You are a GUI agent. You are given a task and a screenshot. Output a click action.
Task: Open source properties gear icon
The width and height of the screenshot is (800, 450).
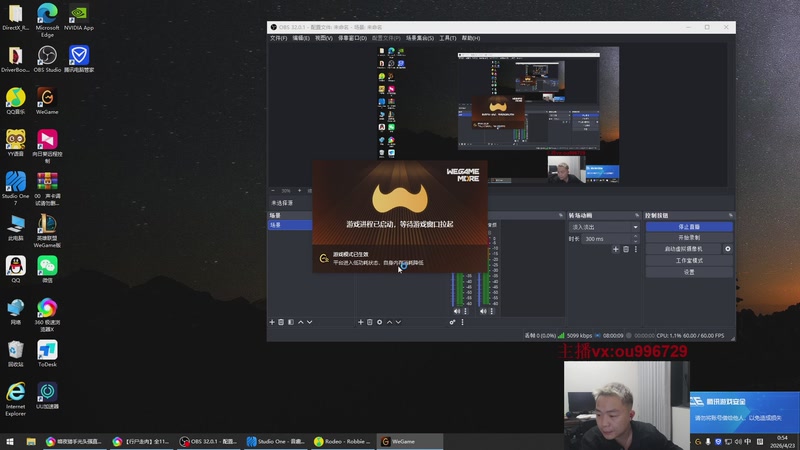point(380,322)
